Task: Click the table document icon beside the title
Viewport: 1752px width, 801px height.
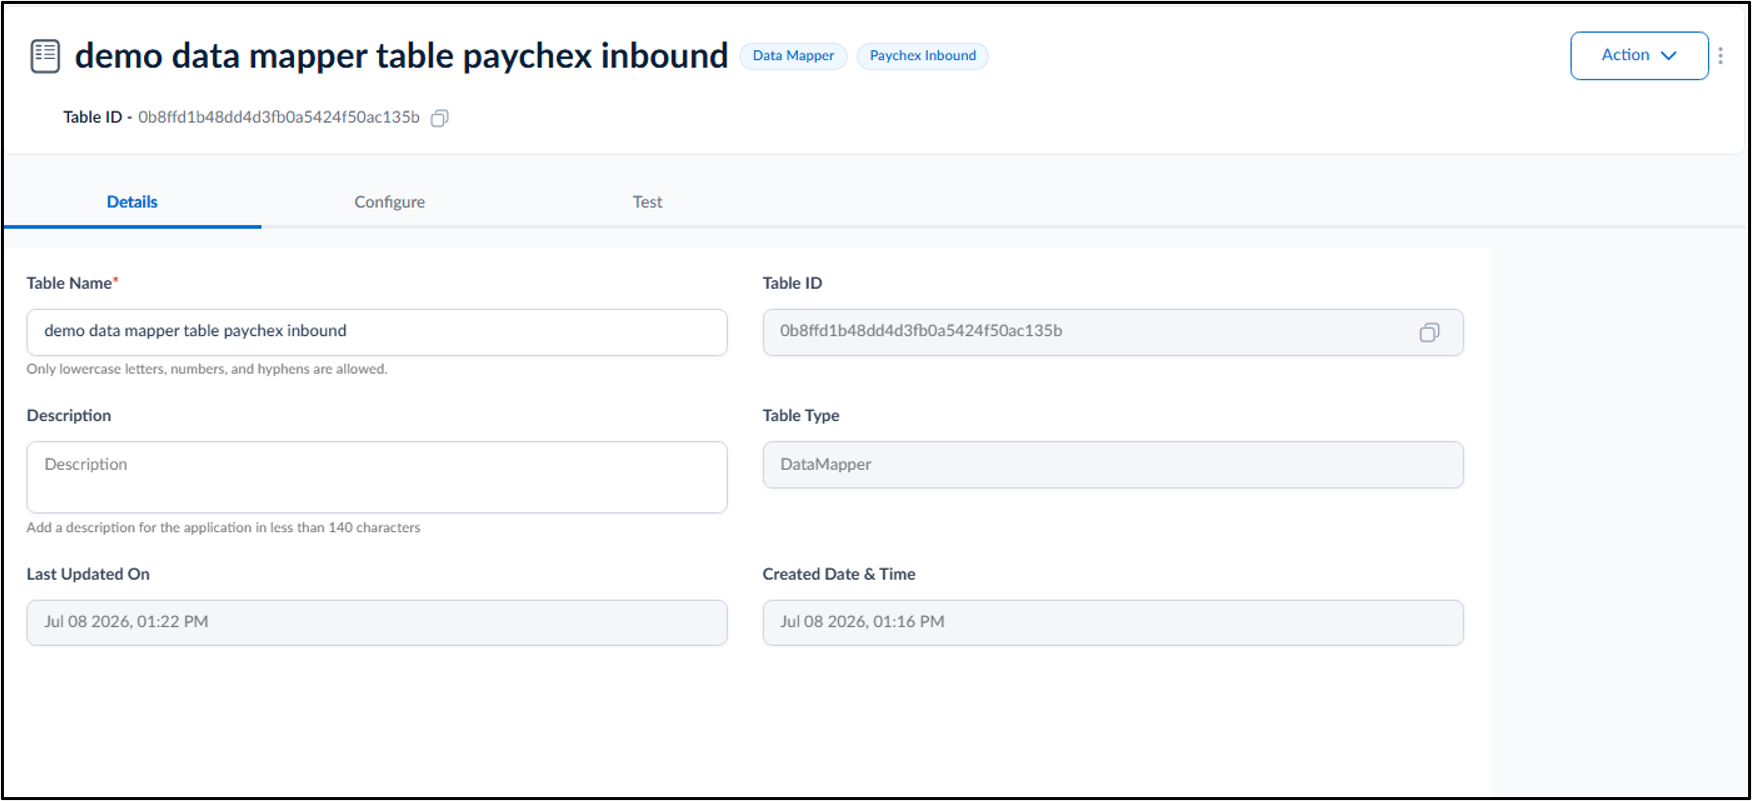Action: click(45, 56)
